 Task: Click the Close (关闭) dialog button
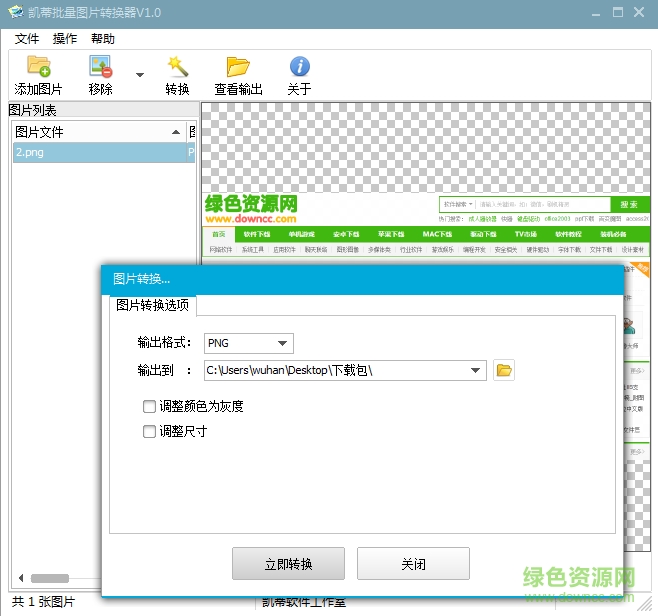(413, 564)
